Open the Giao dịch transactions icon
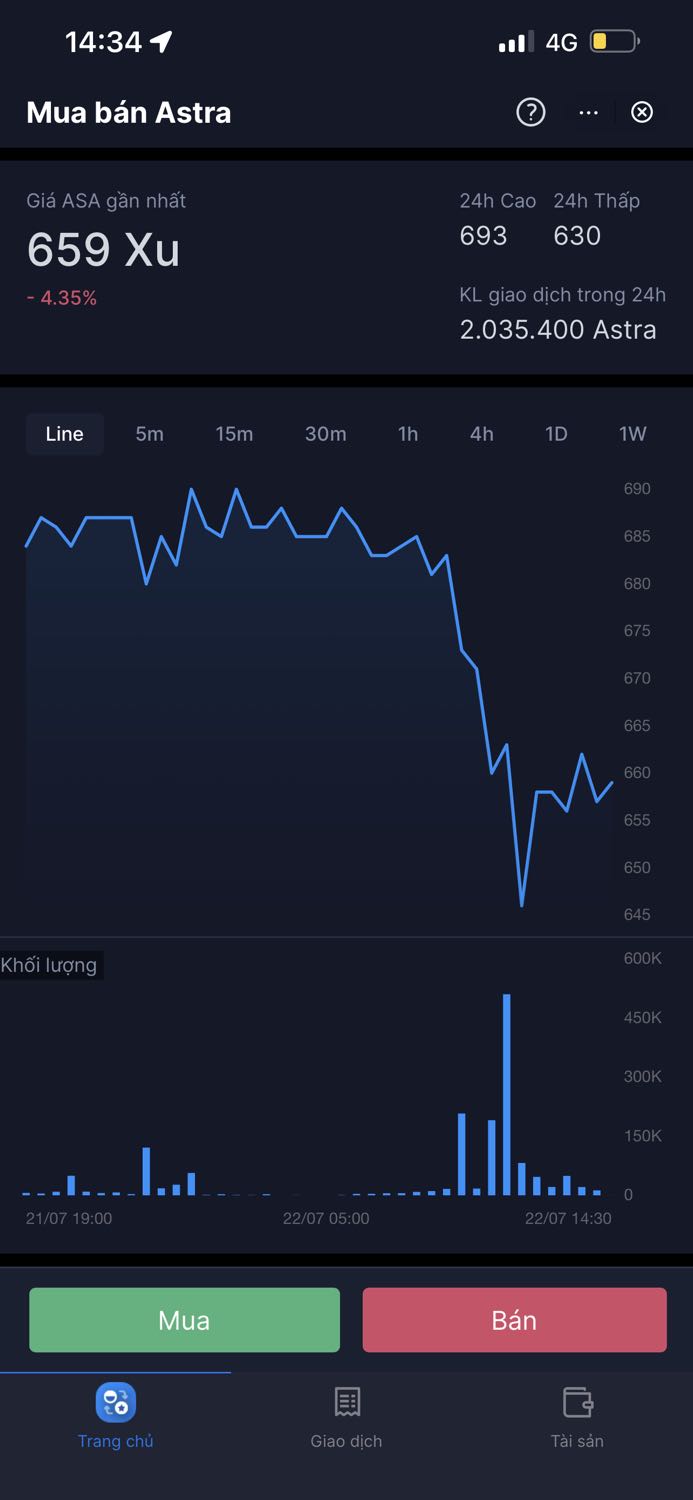Image resolution: width=693 pixels, height=1500 pixels. 347,1402
